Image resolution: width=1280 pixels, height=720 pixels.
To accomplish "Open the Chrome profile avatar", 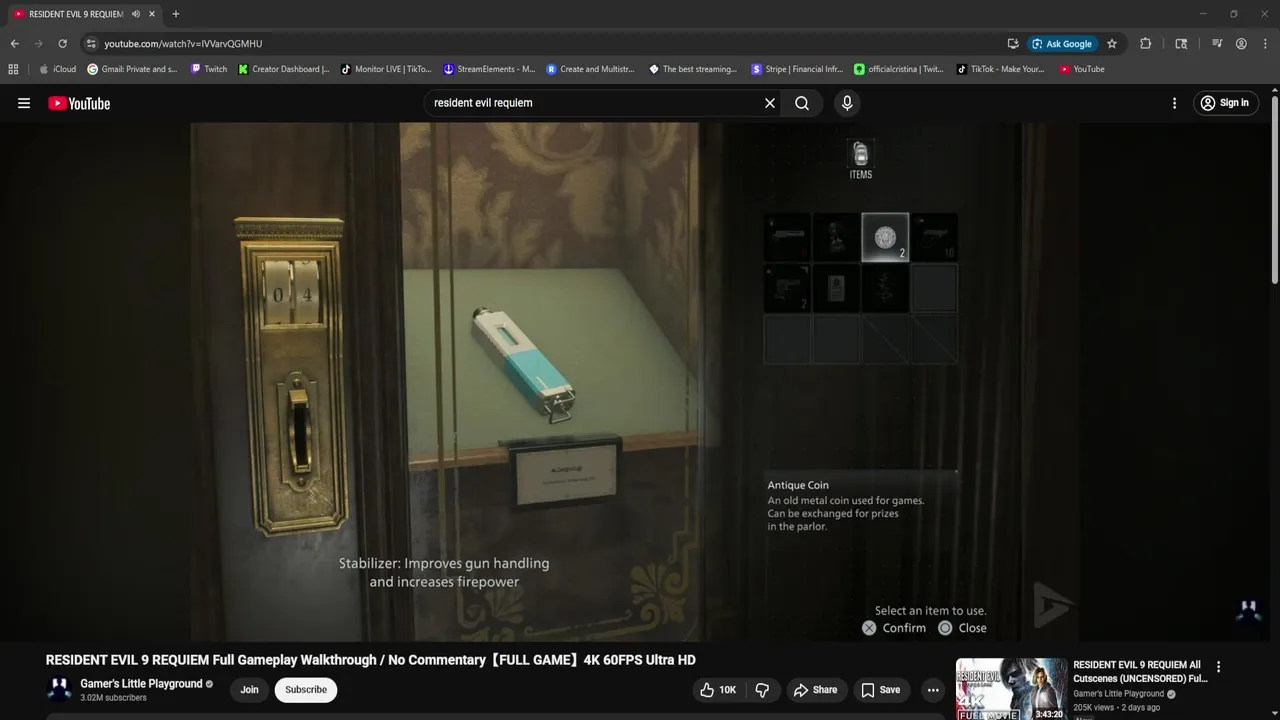I will click(1241, 44).
